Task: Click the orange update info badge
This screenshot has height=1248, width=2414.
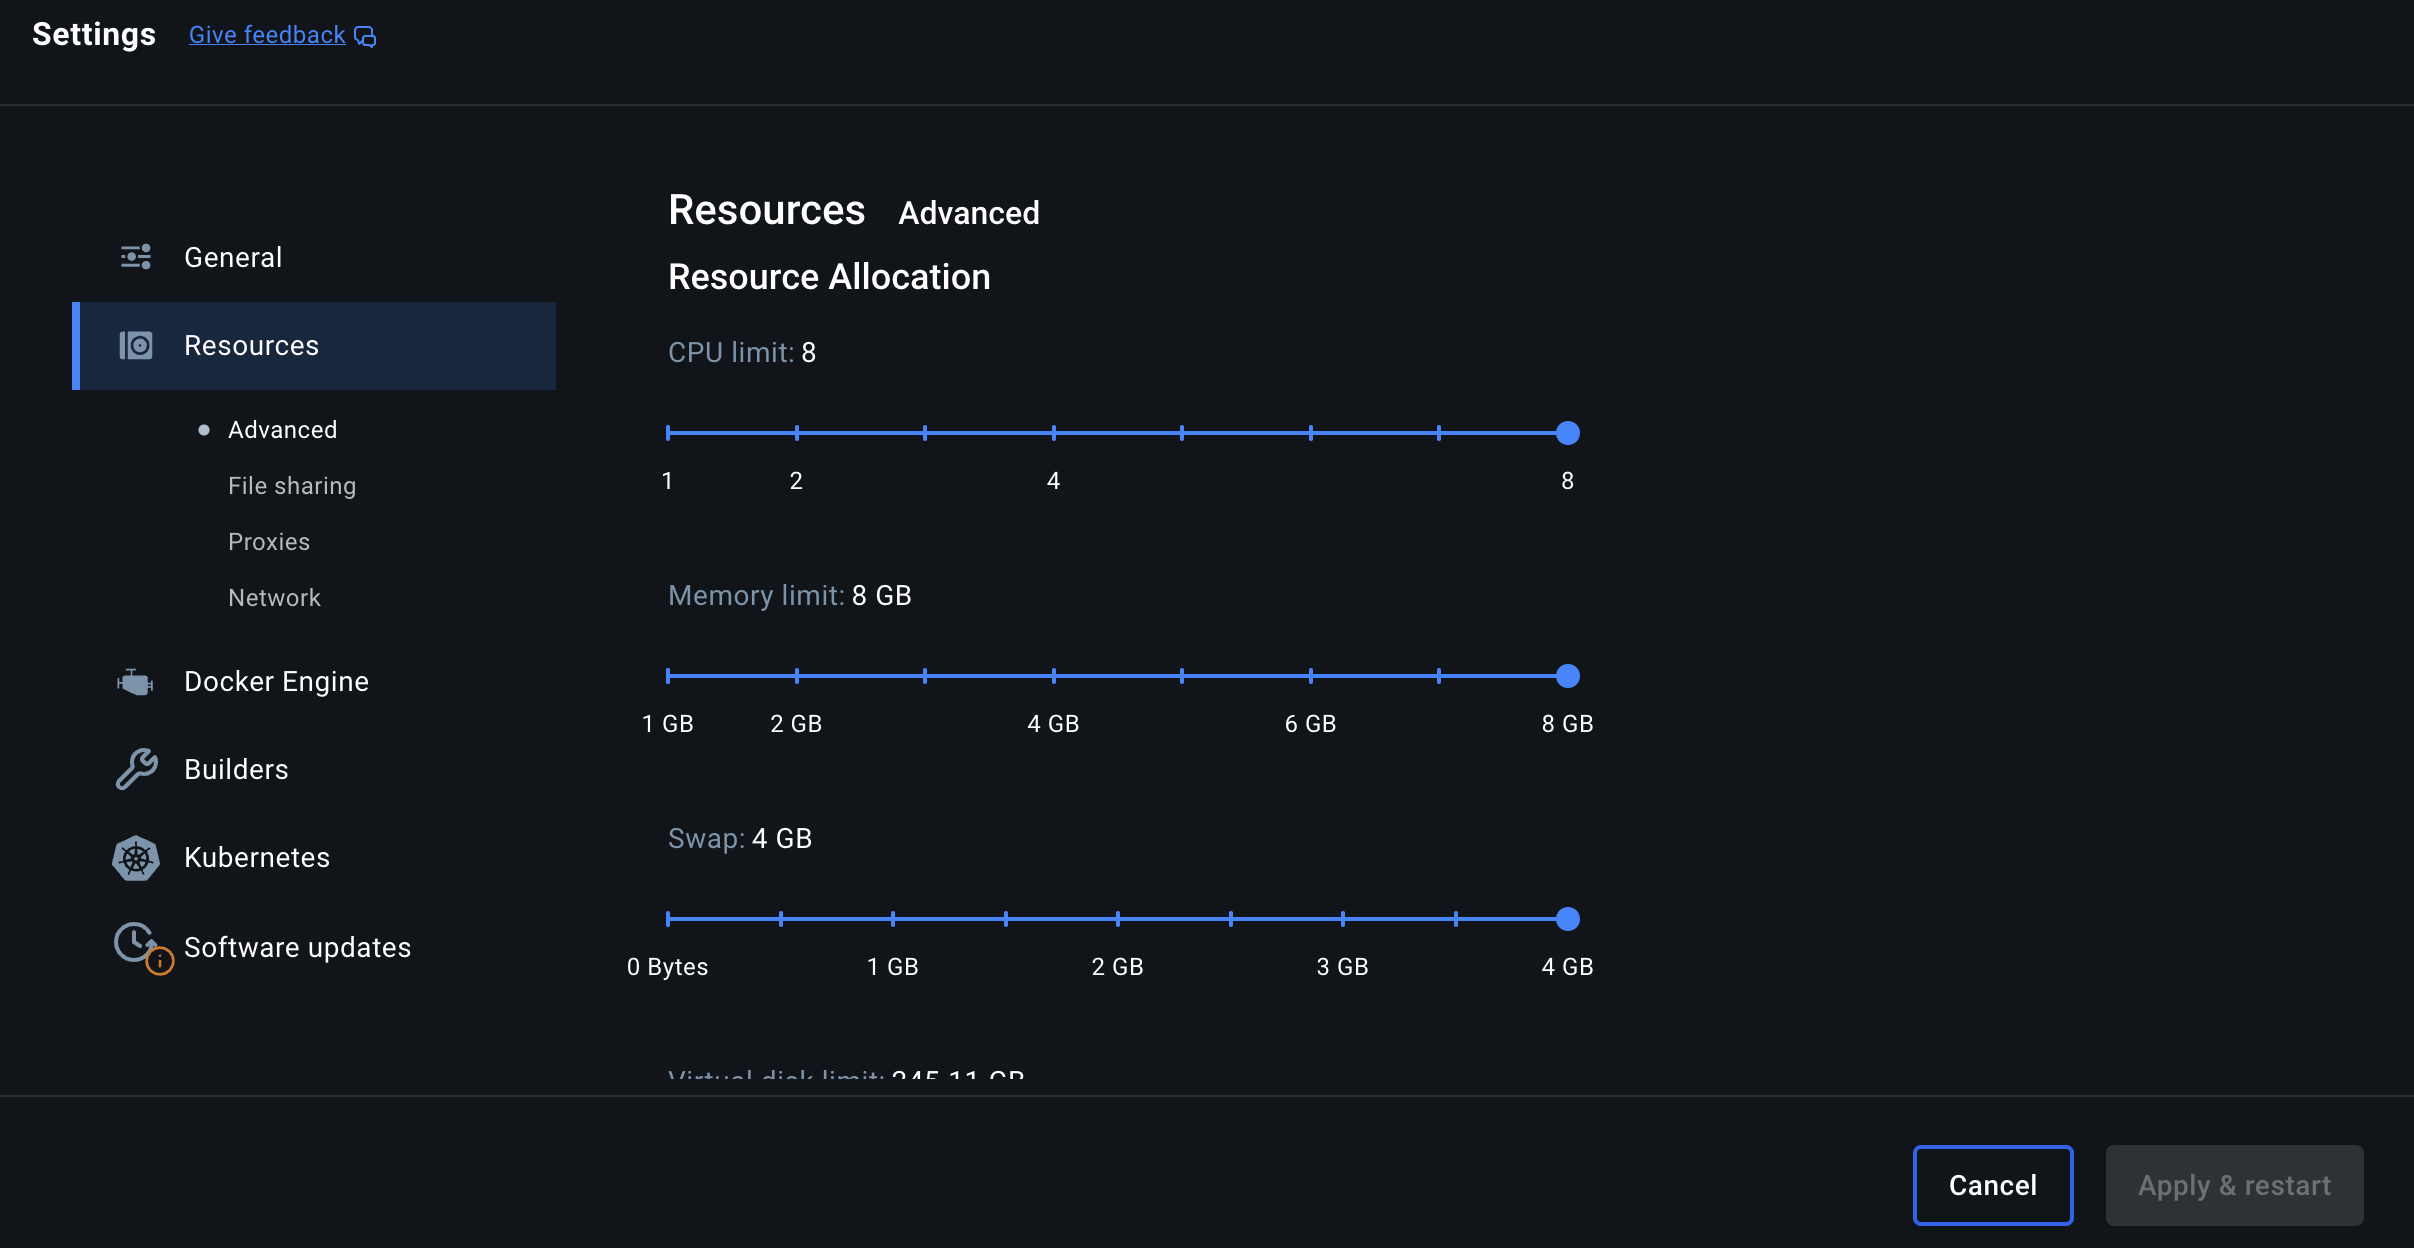Action: pos(160,962)
